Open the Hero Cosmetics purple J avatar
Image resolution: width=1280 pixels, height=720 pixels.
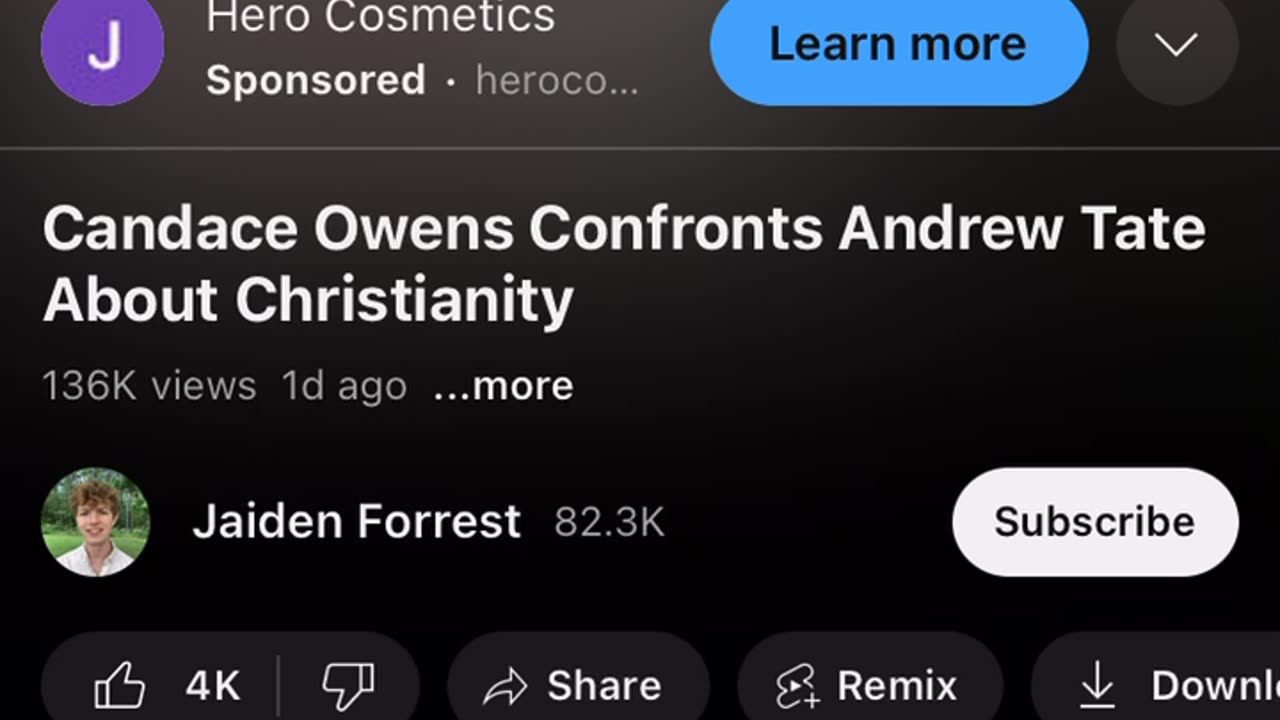[102, 44]
